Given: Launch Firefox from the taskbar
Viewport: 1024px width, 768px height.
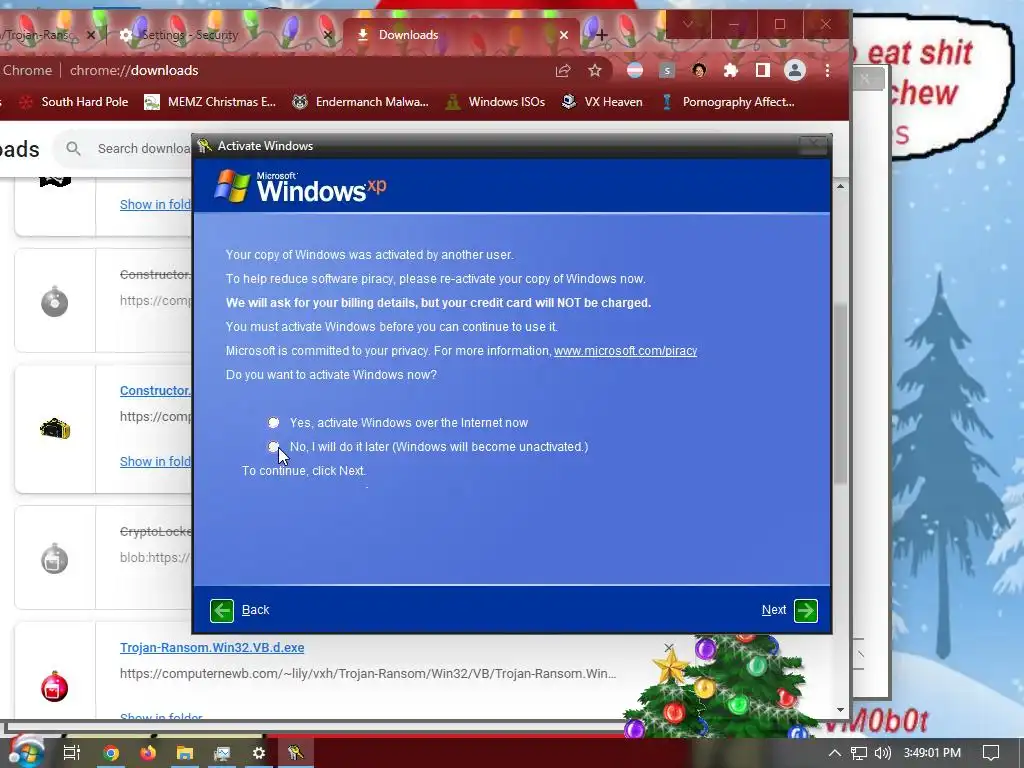Looking at the screenshot, I should pyautogui.click(x=148, y=753).
